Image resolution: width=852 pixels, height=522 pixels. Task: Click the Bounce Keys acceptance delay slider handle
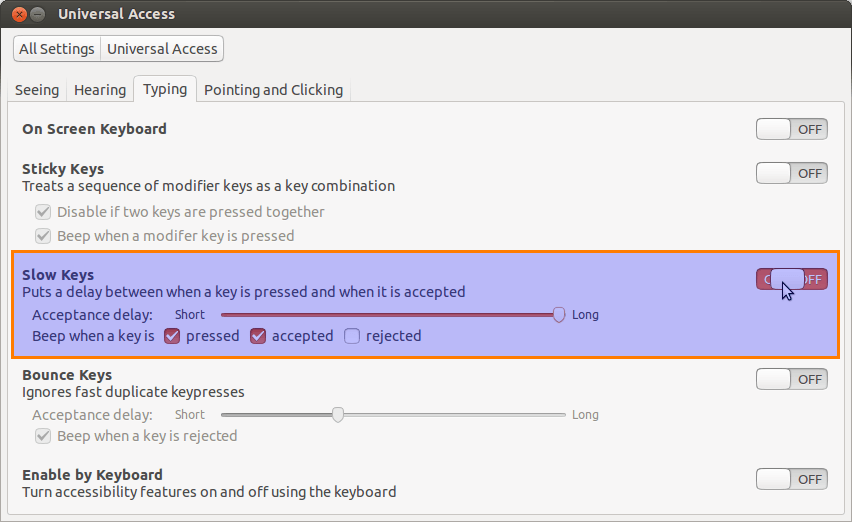tap(338, 414)
